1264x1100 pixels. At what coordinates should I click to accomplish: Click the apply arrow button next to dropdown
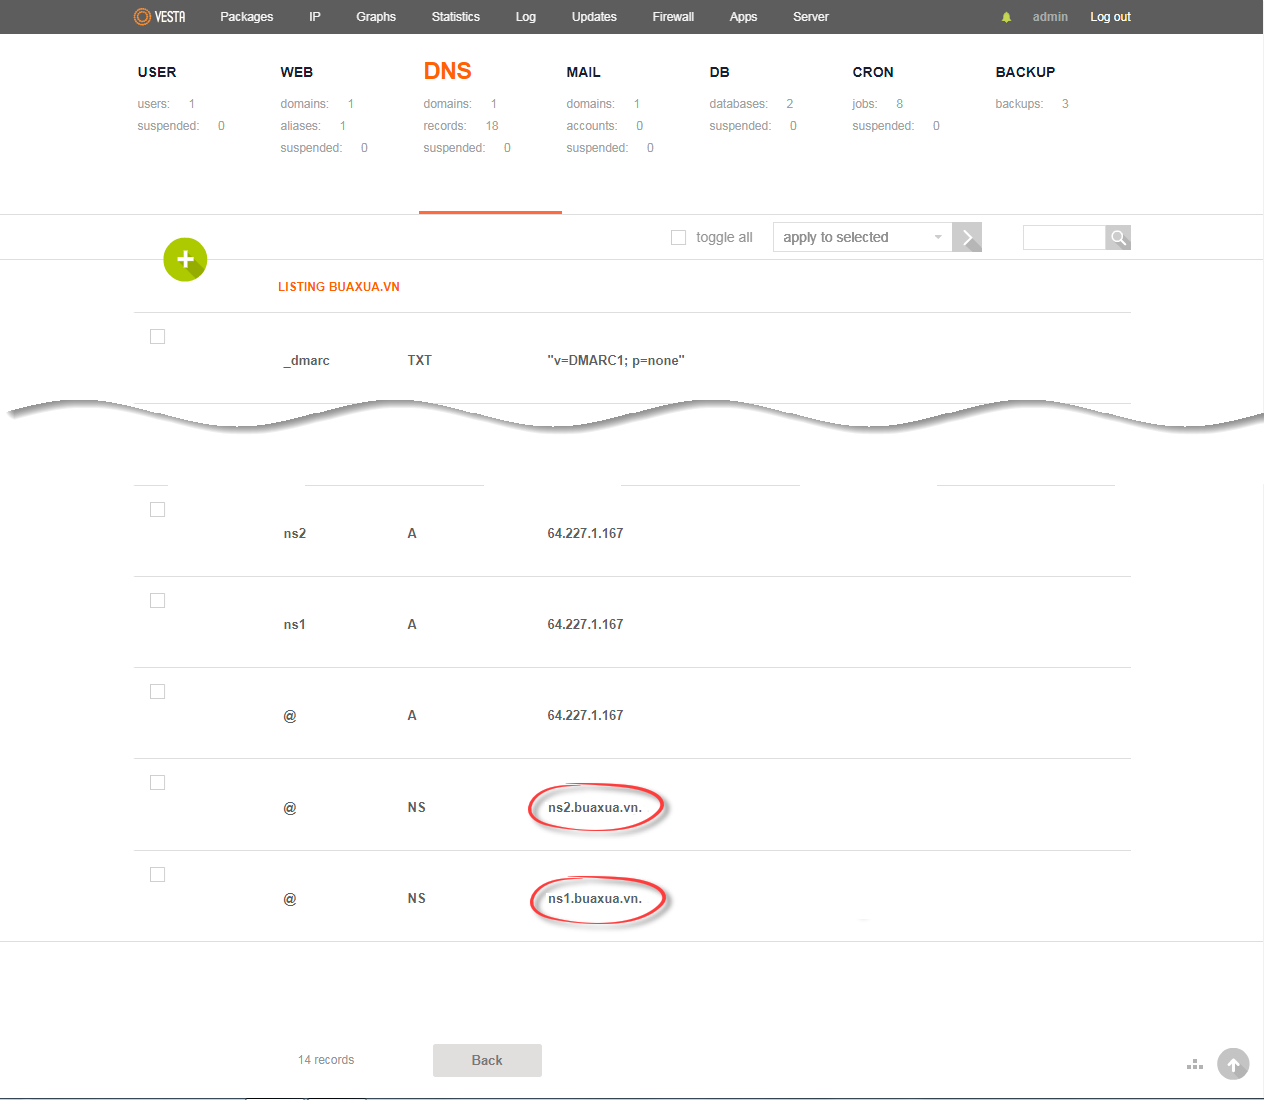pos(967,237)
